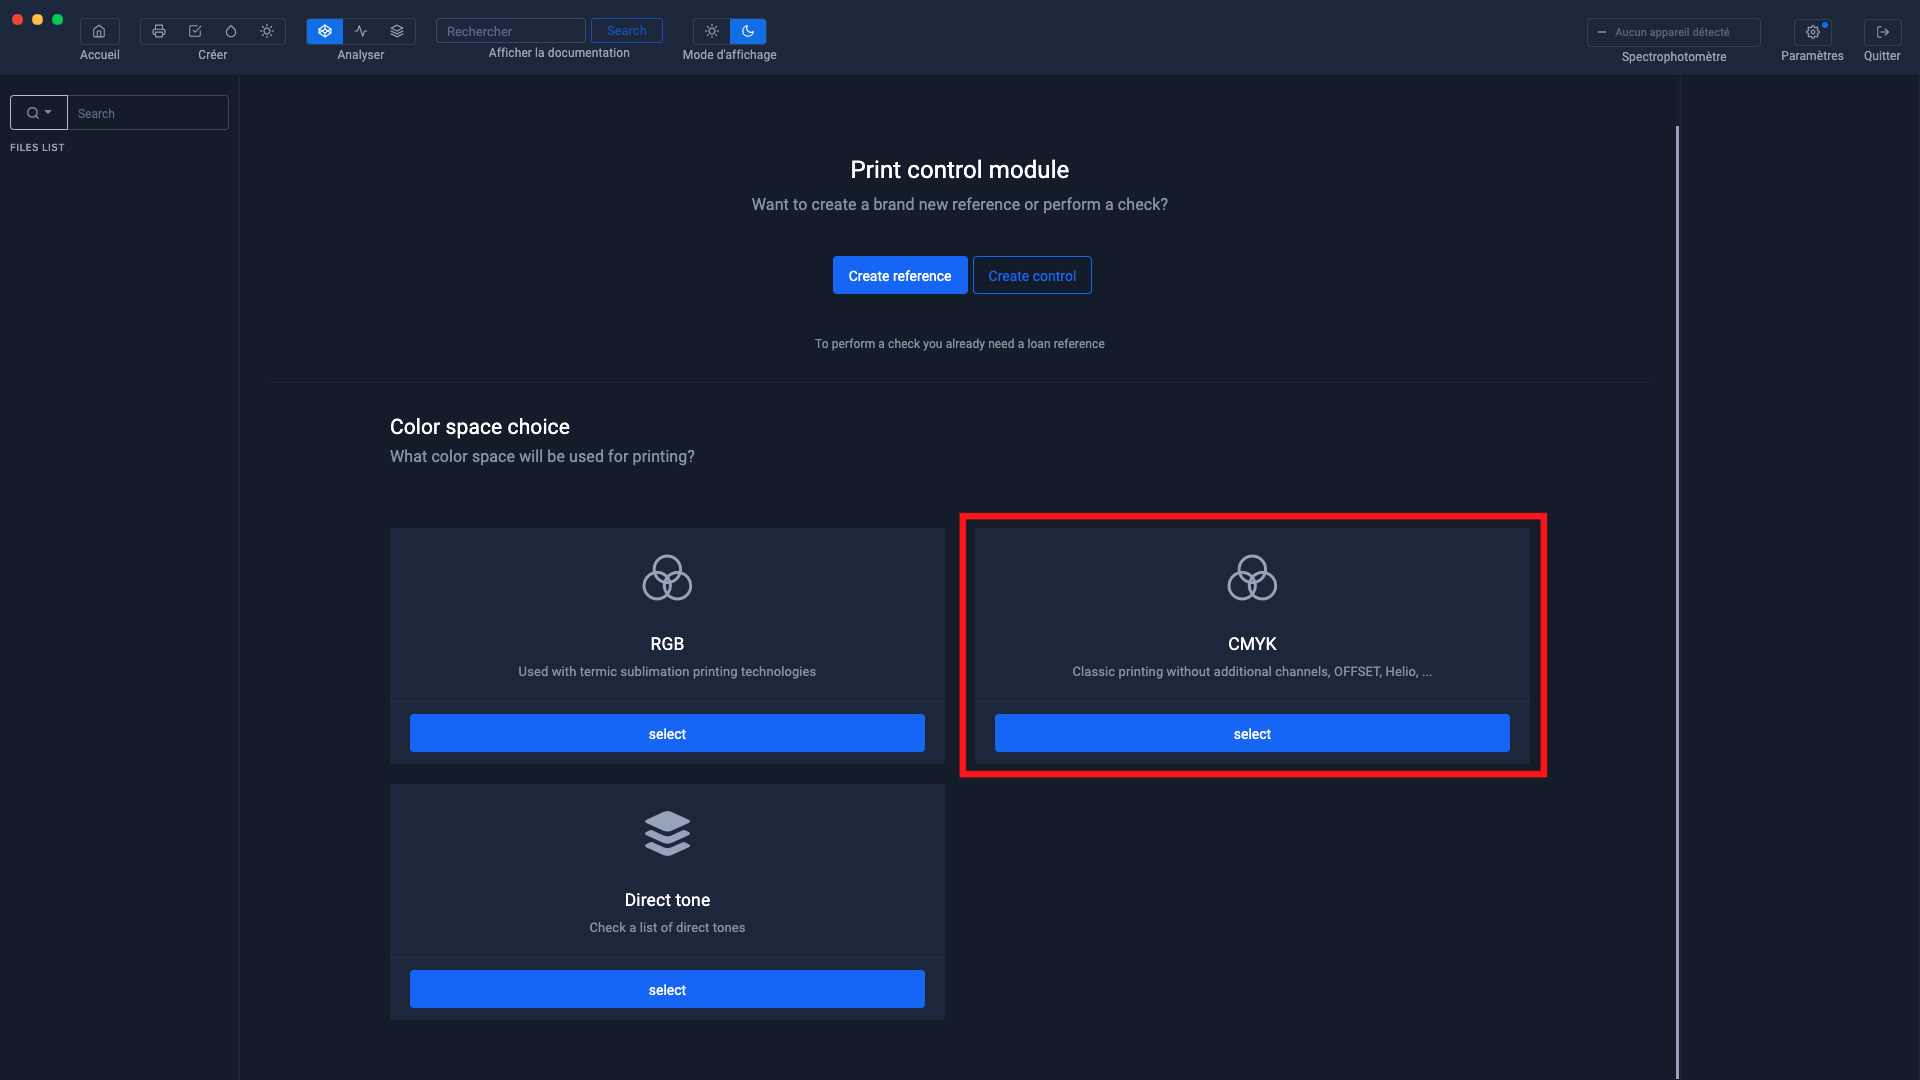Click the Spectrophotomètre label
Screen dimensions: 1920x1080
(x=1674, y=57)
